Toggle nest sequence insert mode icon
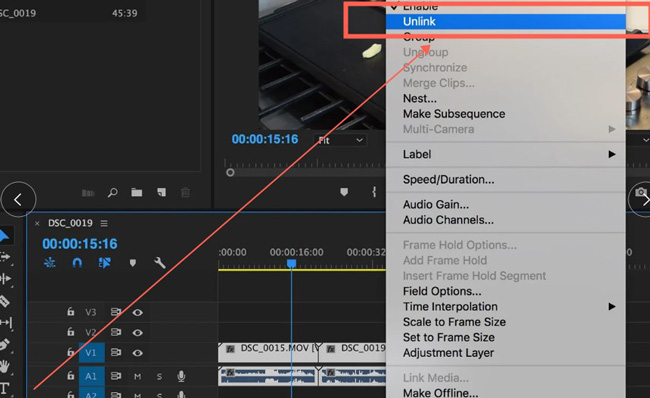This screenshot has height=398, width=650. (x=50, y=262)
